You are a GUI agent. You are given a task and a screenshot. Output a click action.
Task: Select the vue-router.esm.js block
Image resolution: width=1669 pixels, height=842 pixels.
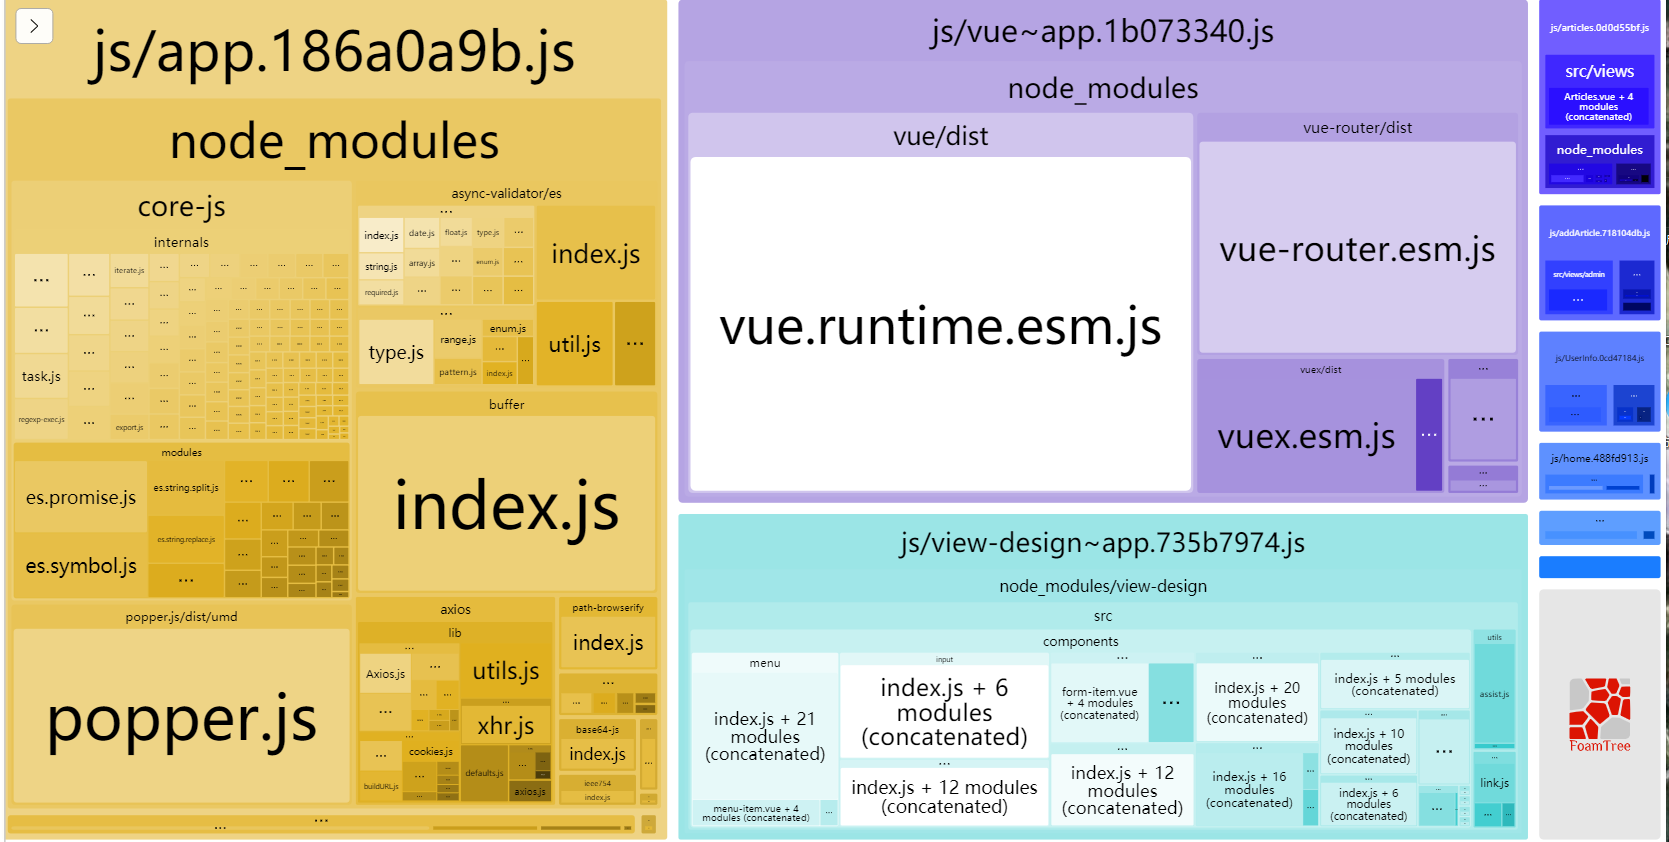(x=1357, y=248)
